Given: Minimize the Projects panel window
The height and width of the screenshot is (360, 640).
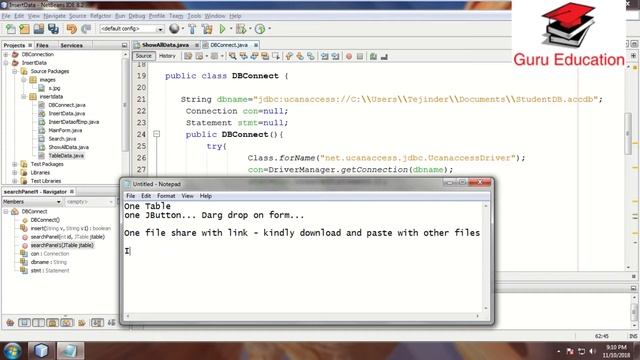Looking at the screenshot, I should 124,45.
